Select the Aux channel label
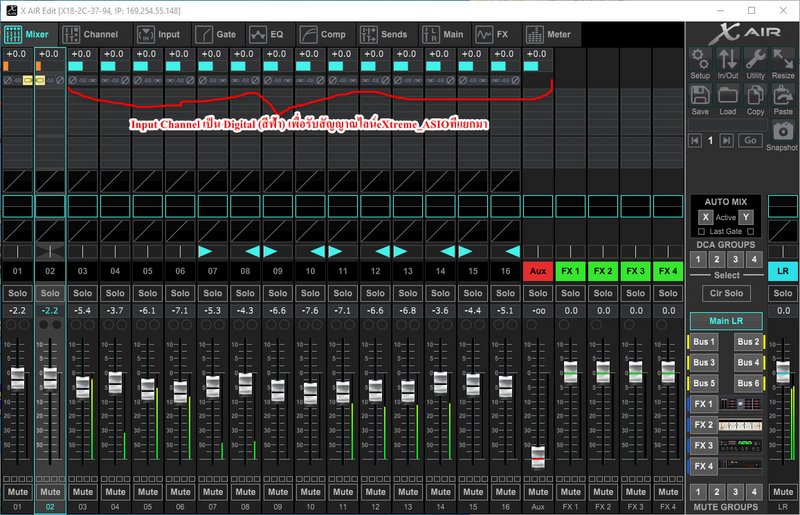The image size is (800, 515). [x=538, y=271]
